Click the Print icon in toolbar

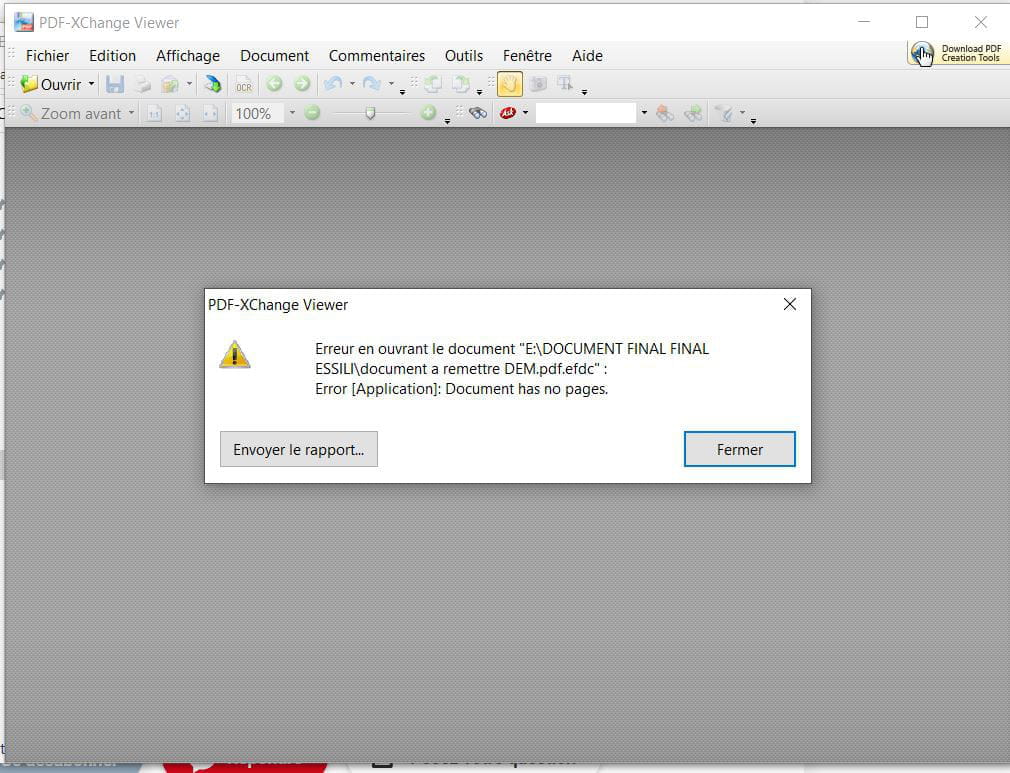click(142, 84)
